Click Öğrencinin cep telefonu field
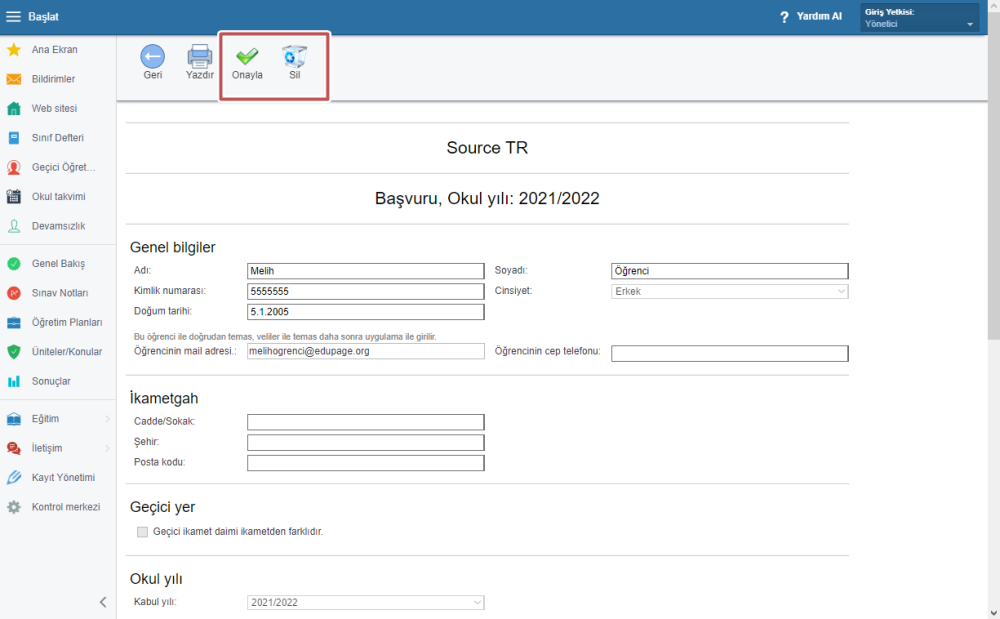 pos(729,353)
